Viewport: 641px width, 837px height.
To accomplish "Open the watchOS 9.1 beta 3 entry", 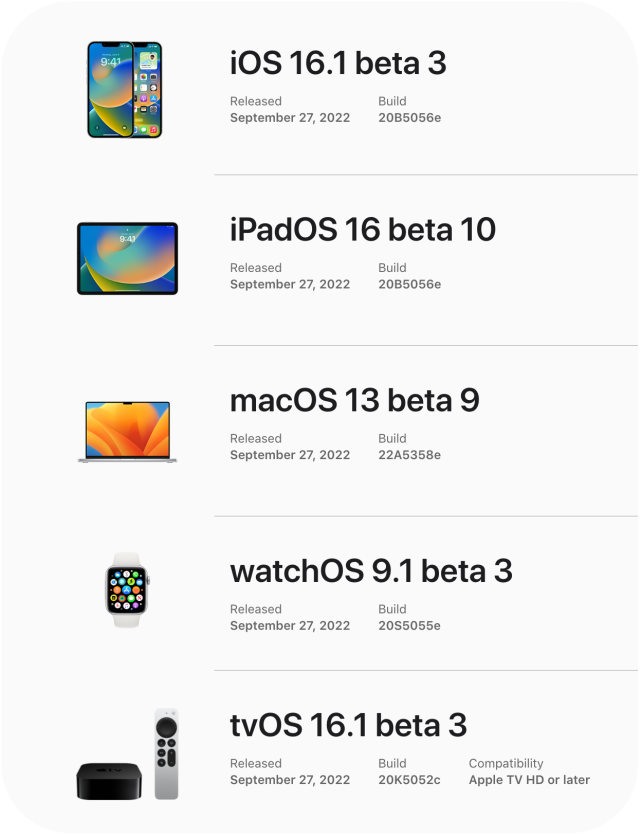I will point(370,570).
